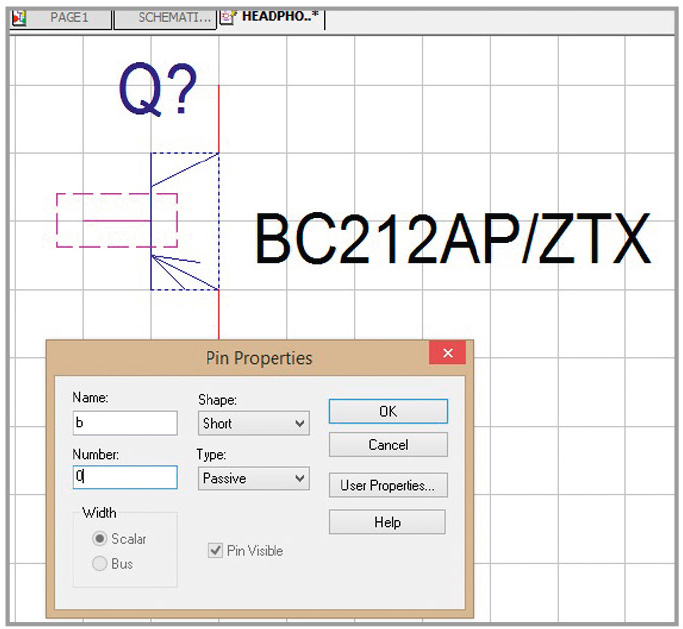683x629 pixels.
Task: Open the Shape dropdown showing Short
Action: (x=254, y=423)
